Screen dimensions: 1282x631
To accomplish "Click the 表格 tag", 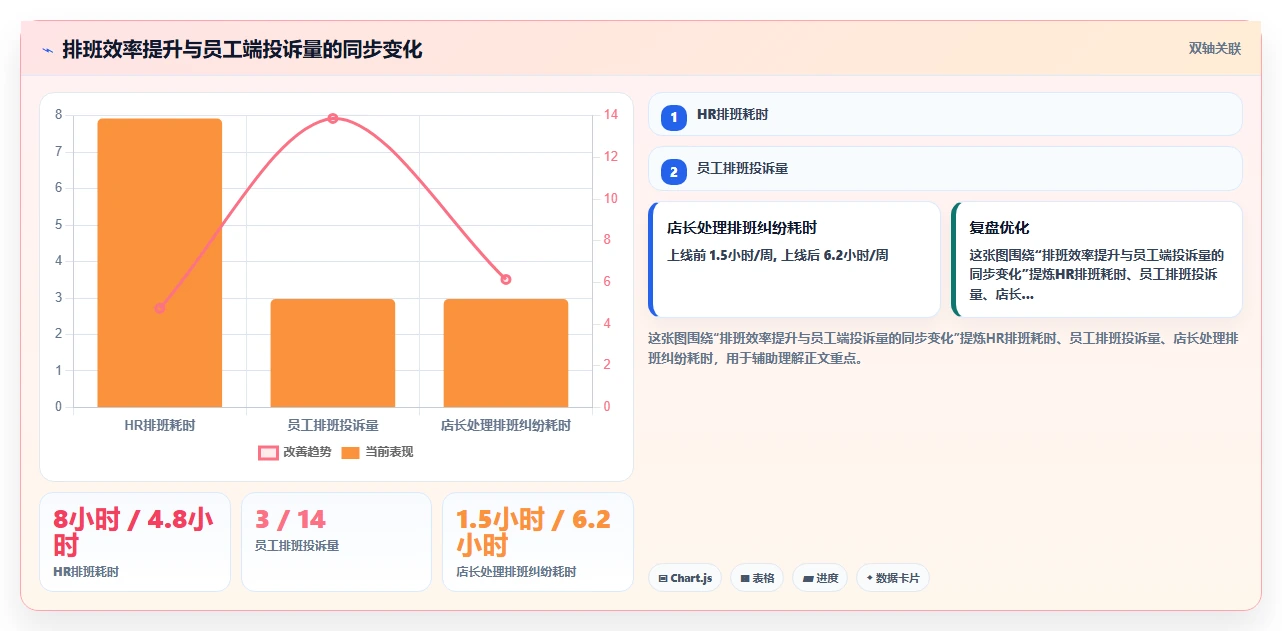I will [x=757, y=578].
